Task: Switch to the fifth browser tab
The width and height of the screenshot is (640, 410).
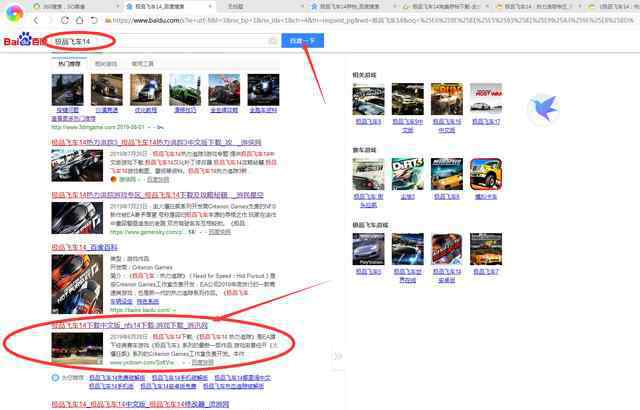Action: (445, 7)
